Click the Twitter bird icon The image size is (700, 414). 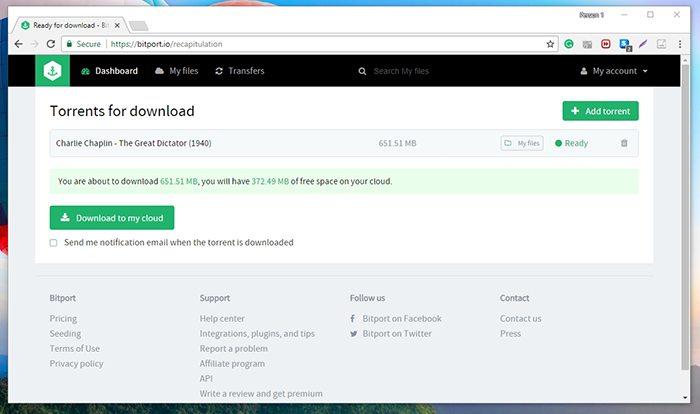pos(354,334)
